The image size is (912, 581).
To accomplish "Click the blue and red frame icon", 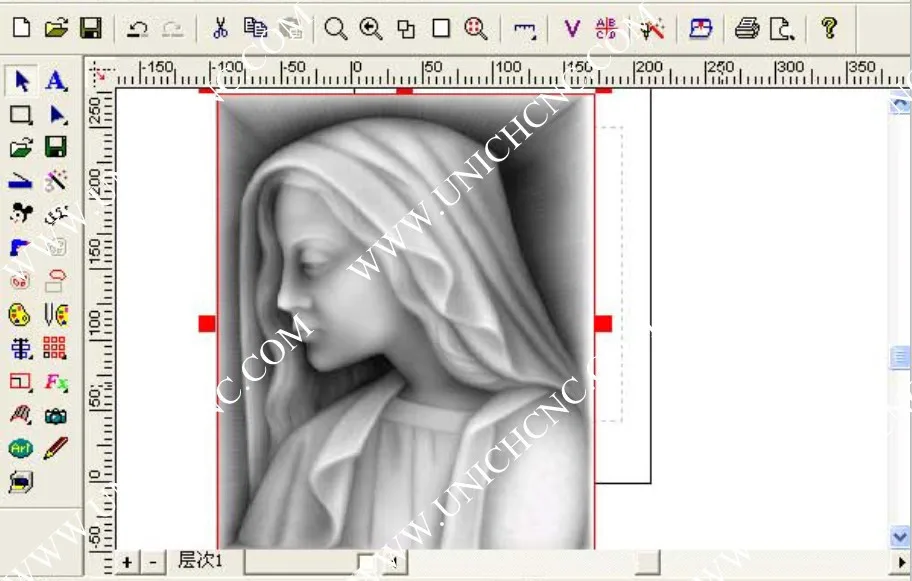I will [x=701, y=27].
